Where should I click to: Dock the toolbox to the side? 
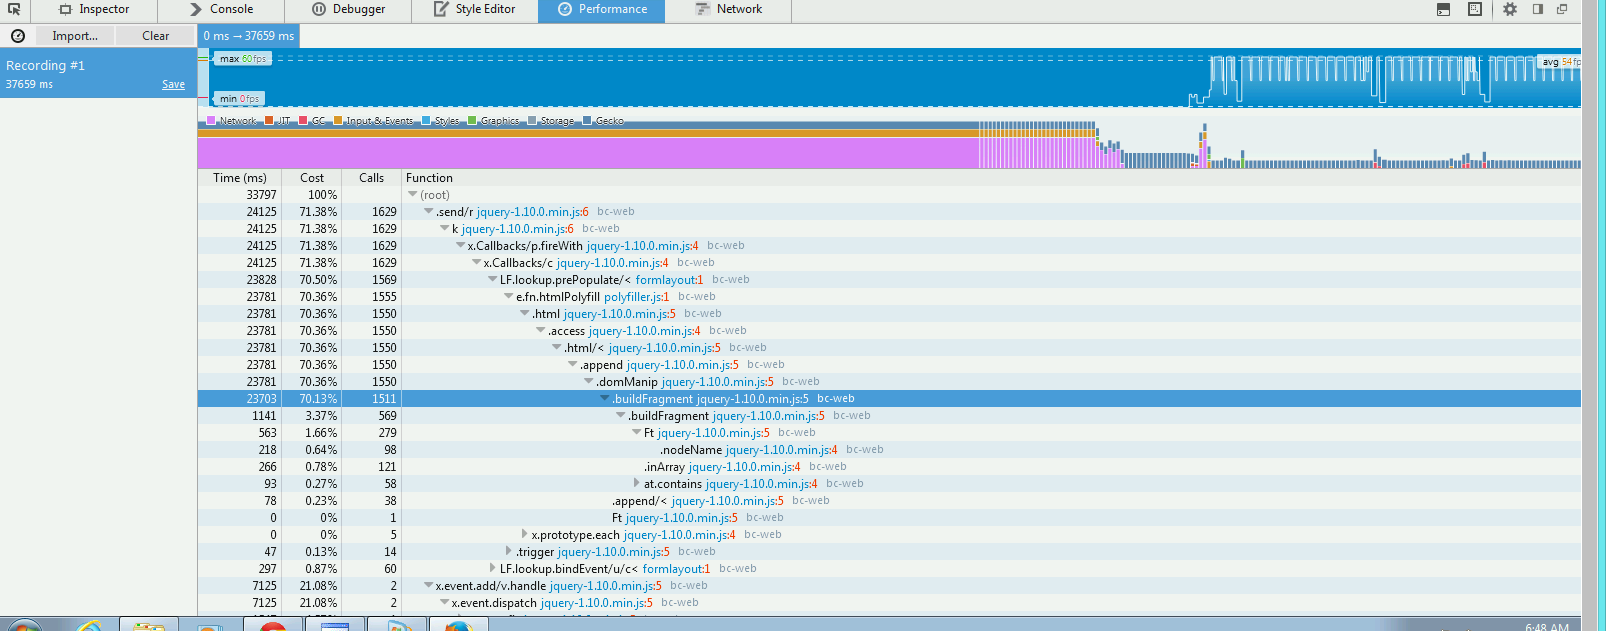[x=1538, y=9]
